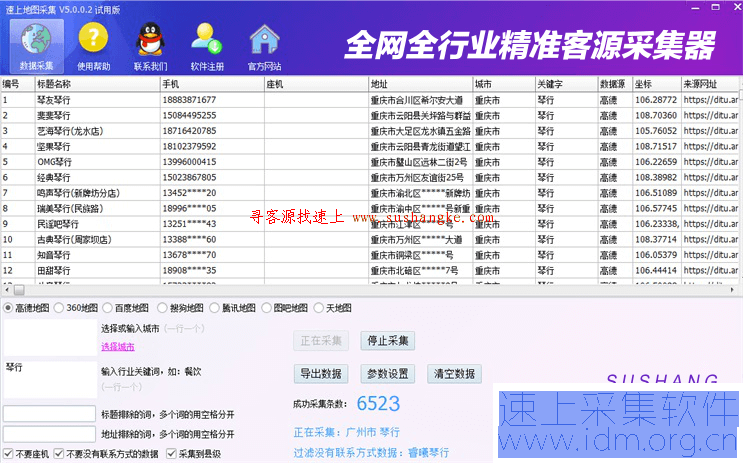This screenshot has height=463, width=743.
Task: Select the row 瑞美琴行(民族路)
Action: pyautogui.click(x=370, y=209)
